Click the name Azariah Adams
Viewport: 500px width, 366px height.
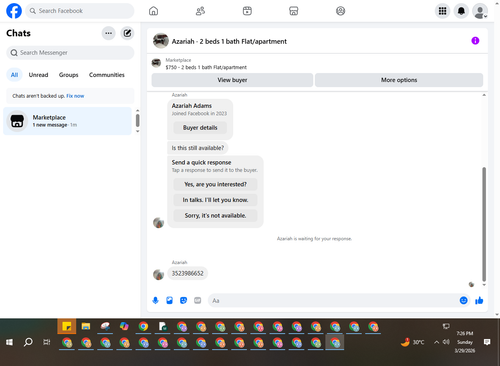click(192, 106)
